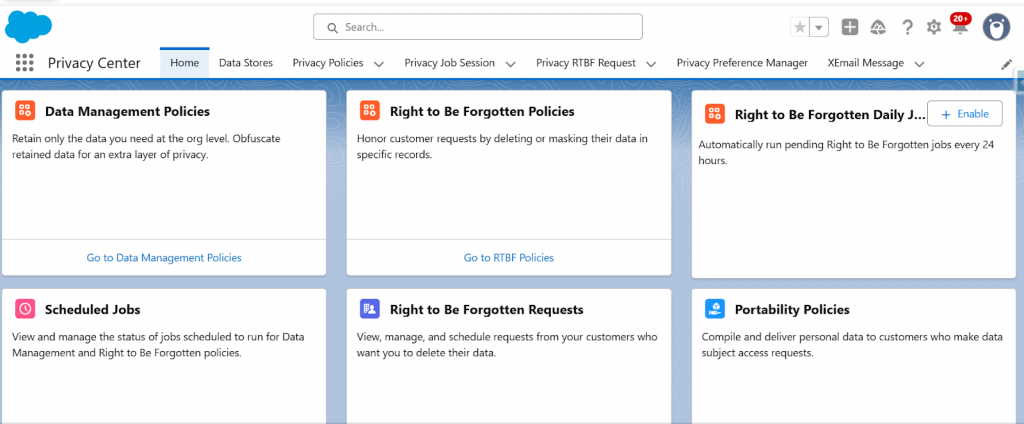
Task: Follow the Go to RTBF Policies link
Action: click(x=508, y=257)
